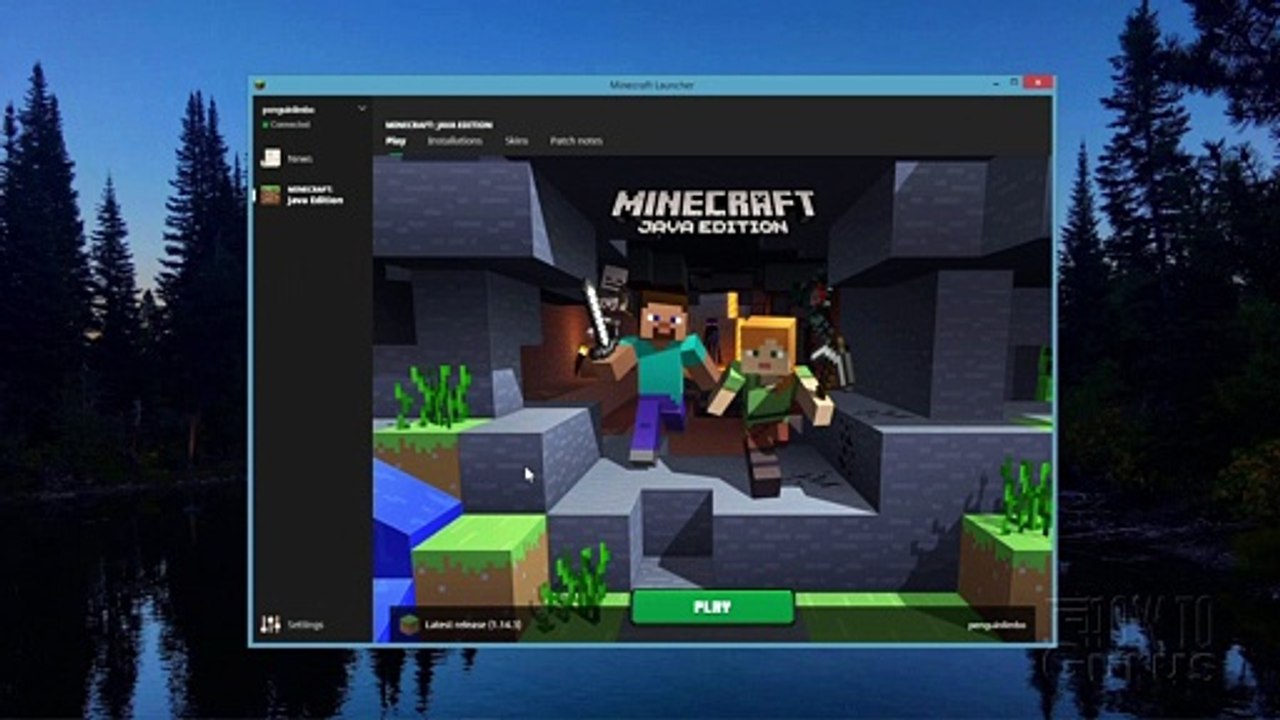Click the grass block icon beside Latest release
Viewport: 1280px width, 720px height.
[x=409, y=624]
